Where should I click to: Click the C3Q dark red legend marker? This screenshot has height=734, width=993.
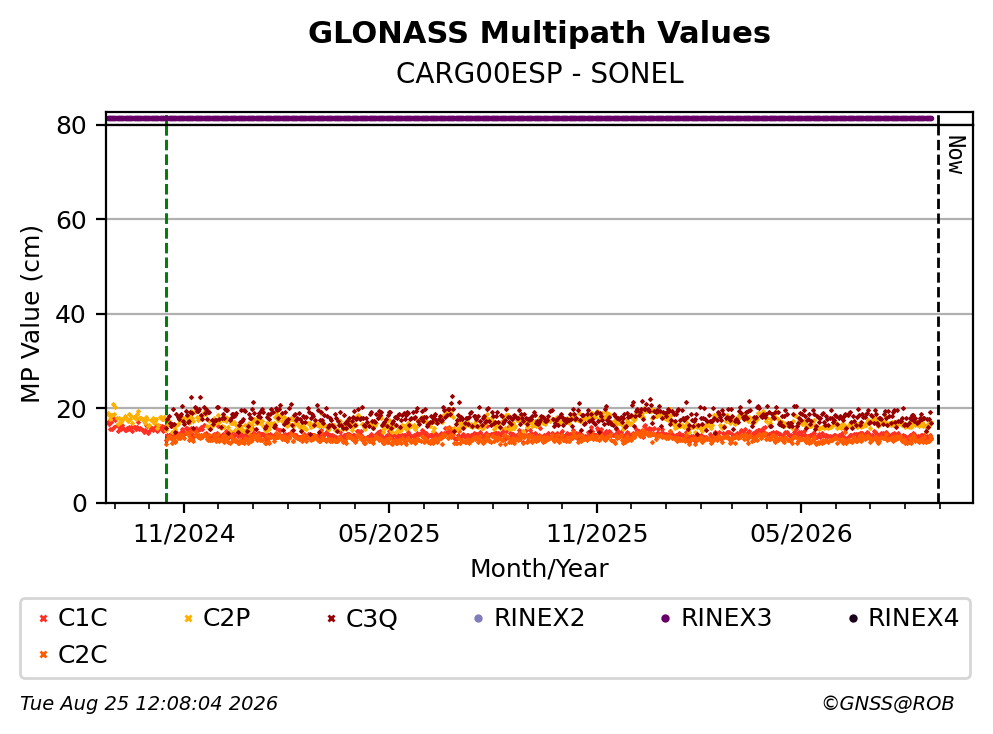tap(331, 618)
